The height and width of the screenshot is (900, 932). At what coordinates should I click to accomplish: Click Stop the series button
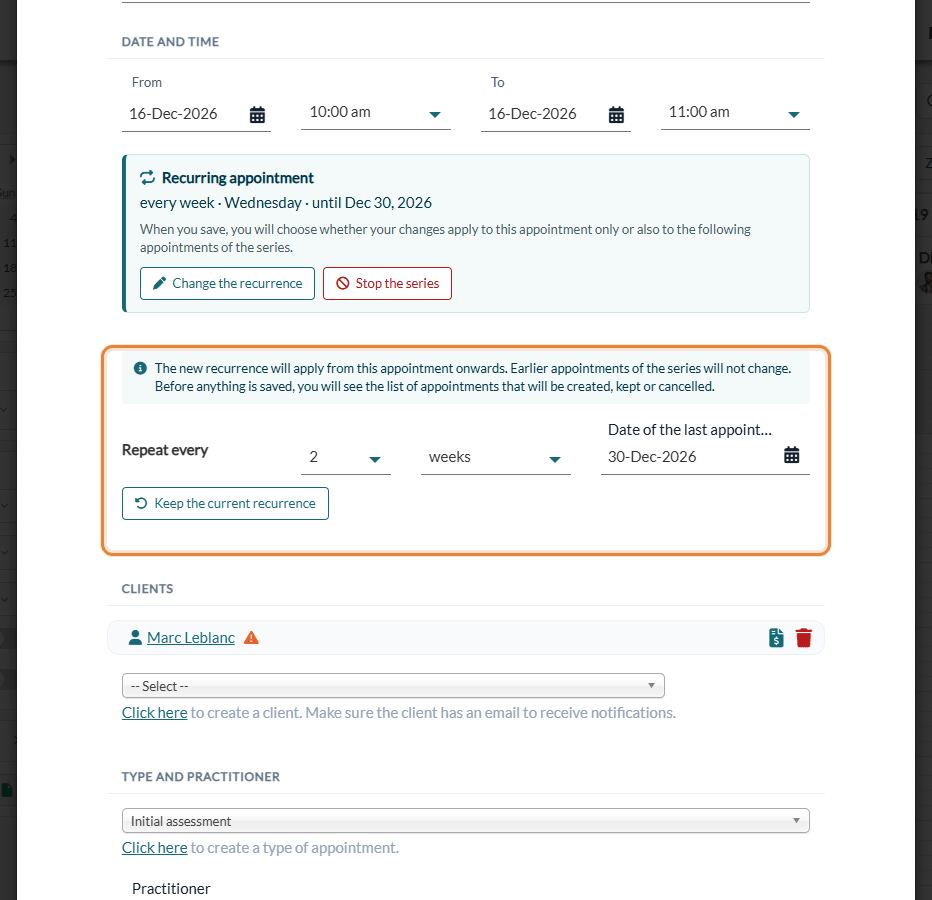(387, 284)
